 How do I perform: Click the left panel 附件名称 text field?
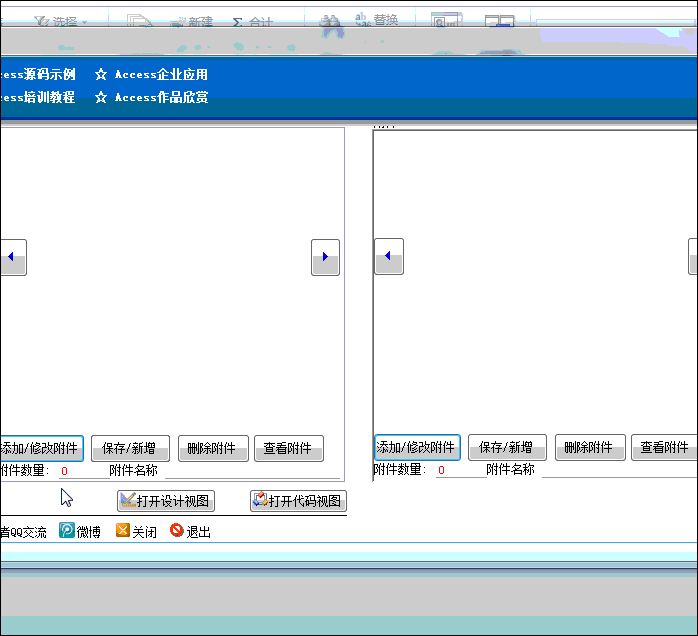(252, 471)
